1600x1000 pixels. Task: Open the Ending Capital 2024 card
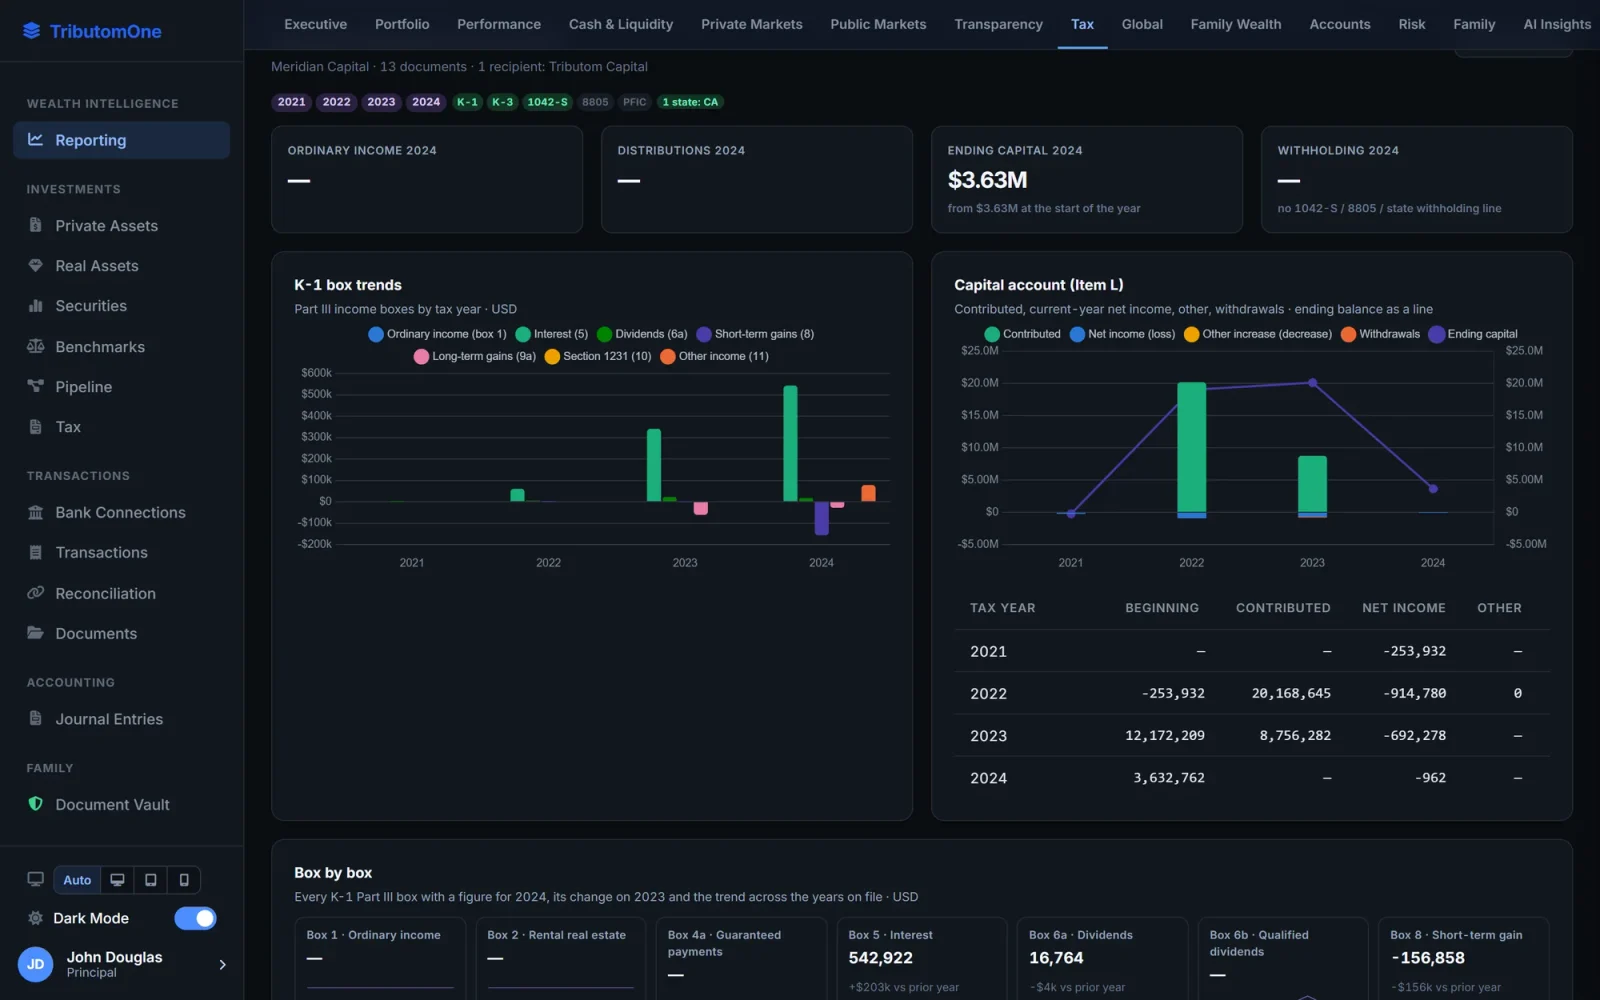[1086, 179]
